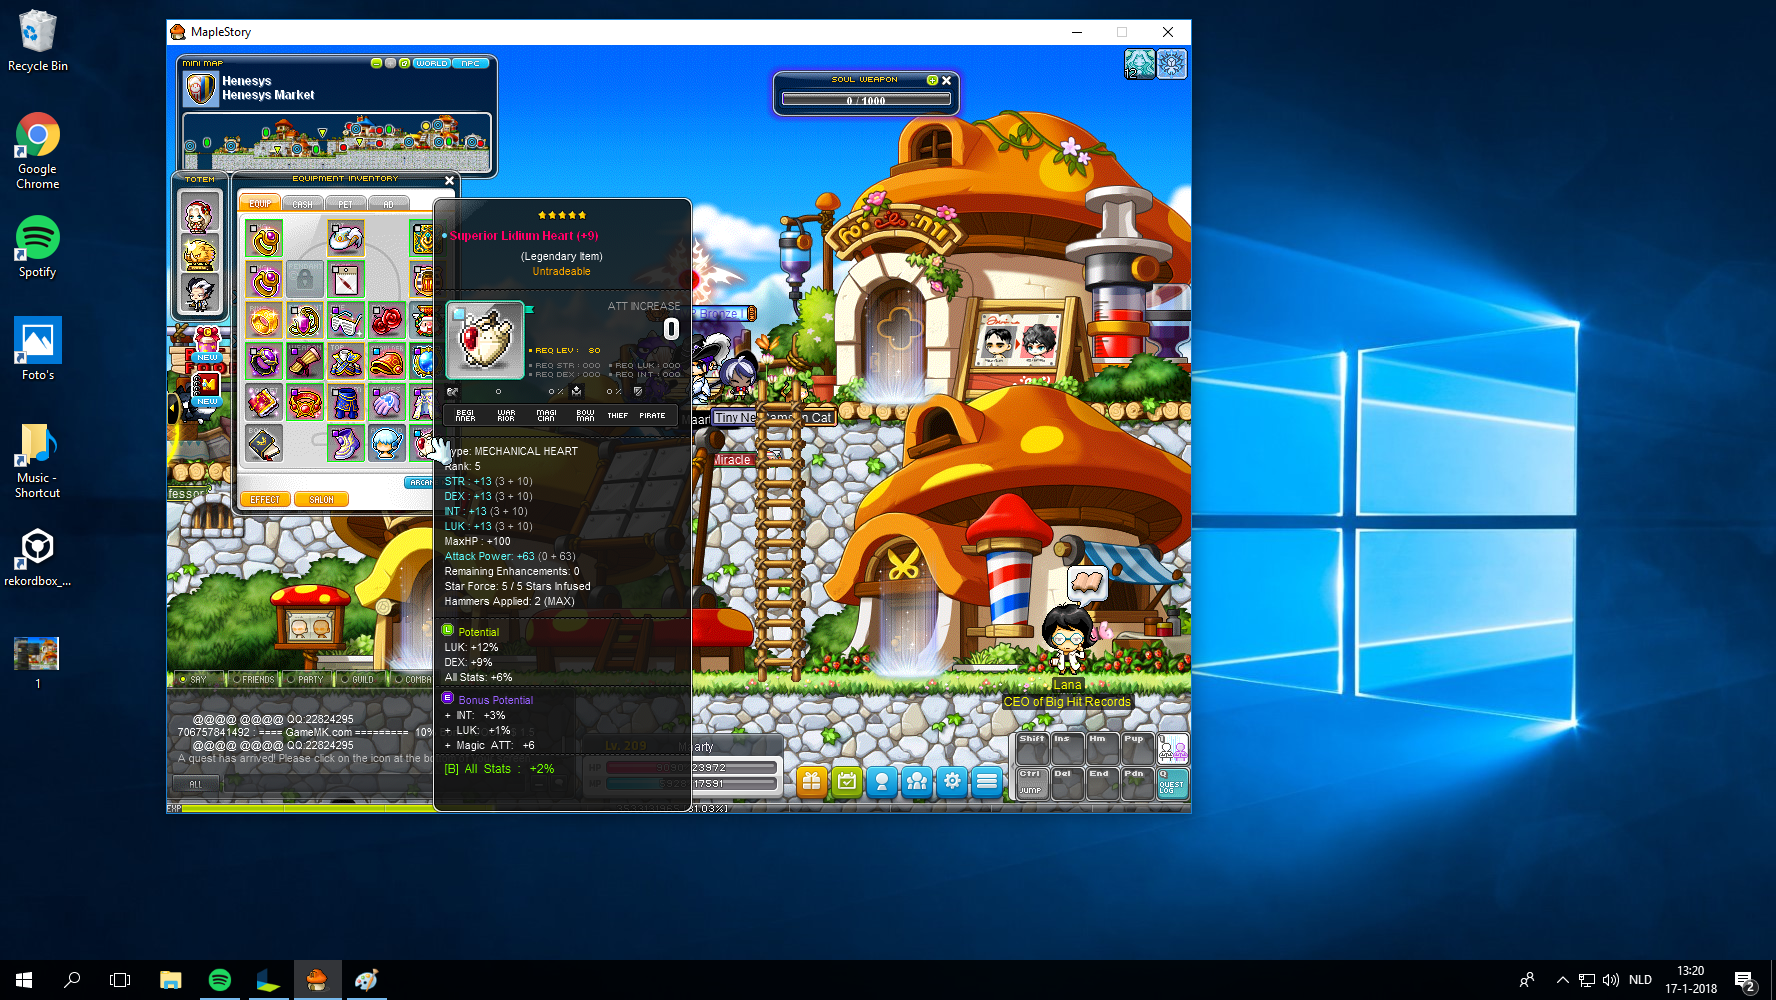Click the locked pendant slot
Viewport: 1776px width, 1000px height.
pyautogui.click(x=305, y=280)
